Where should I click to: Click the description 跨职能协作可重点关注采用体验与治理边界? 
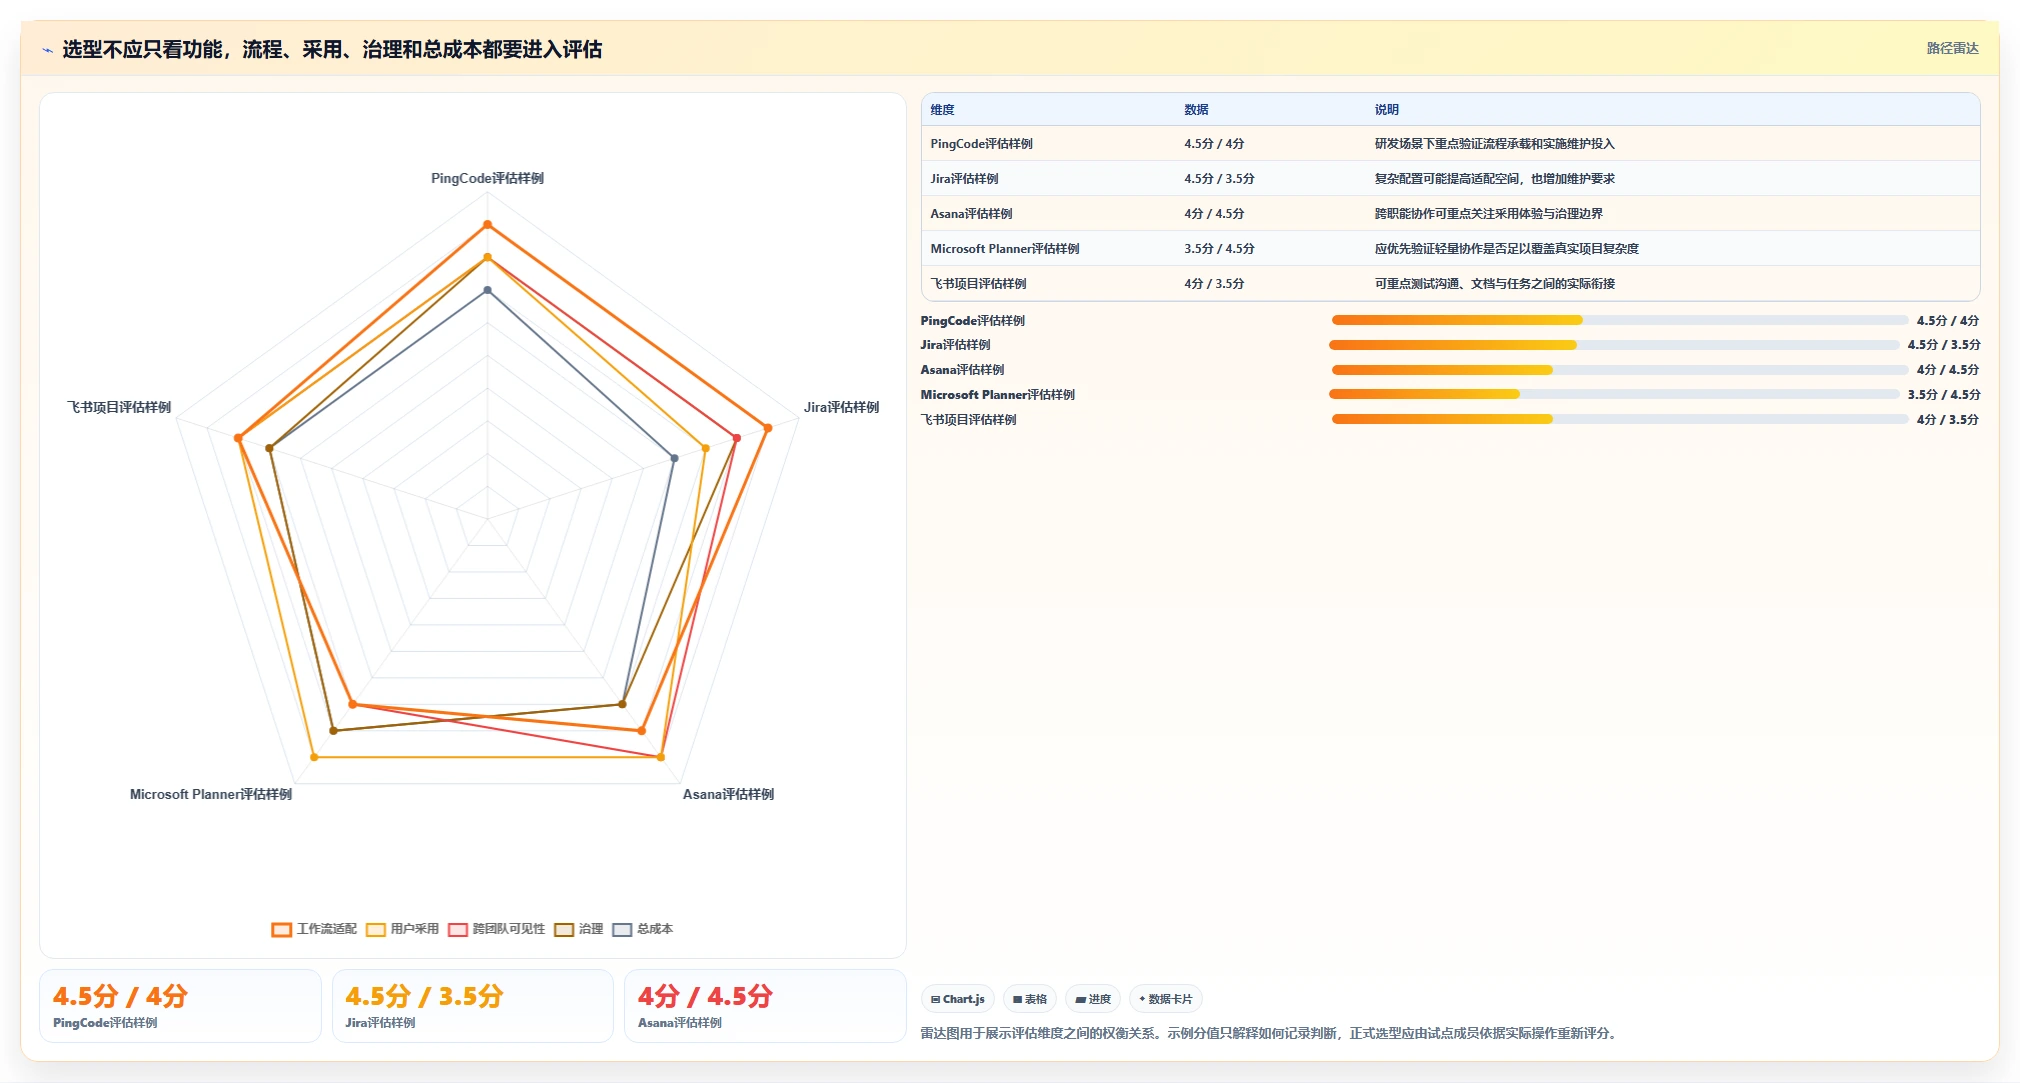coord(1488,214)
